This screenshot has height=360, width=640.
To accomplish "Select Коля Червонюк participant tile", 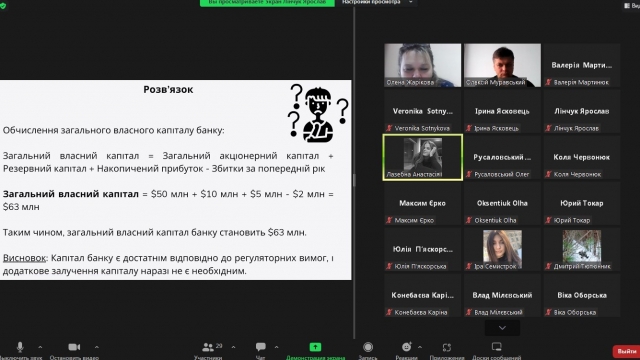I will coord(582,157).
